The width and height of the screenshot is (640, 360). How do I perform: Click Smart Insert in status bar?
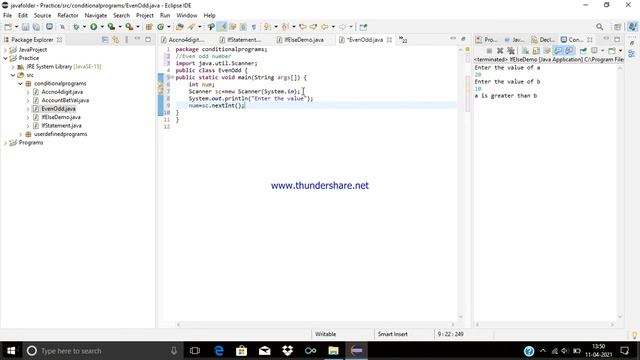pyautogui.click(x=393, y=334)
